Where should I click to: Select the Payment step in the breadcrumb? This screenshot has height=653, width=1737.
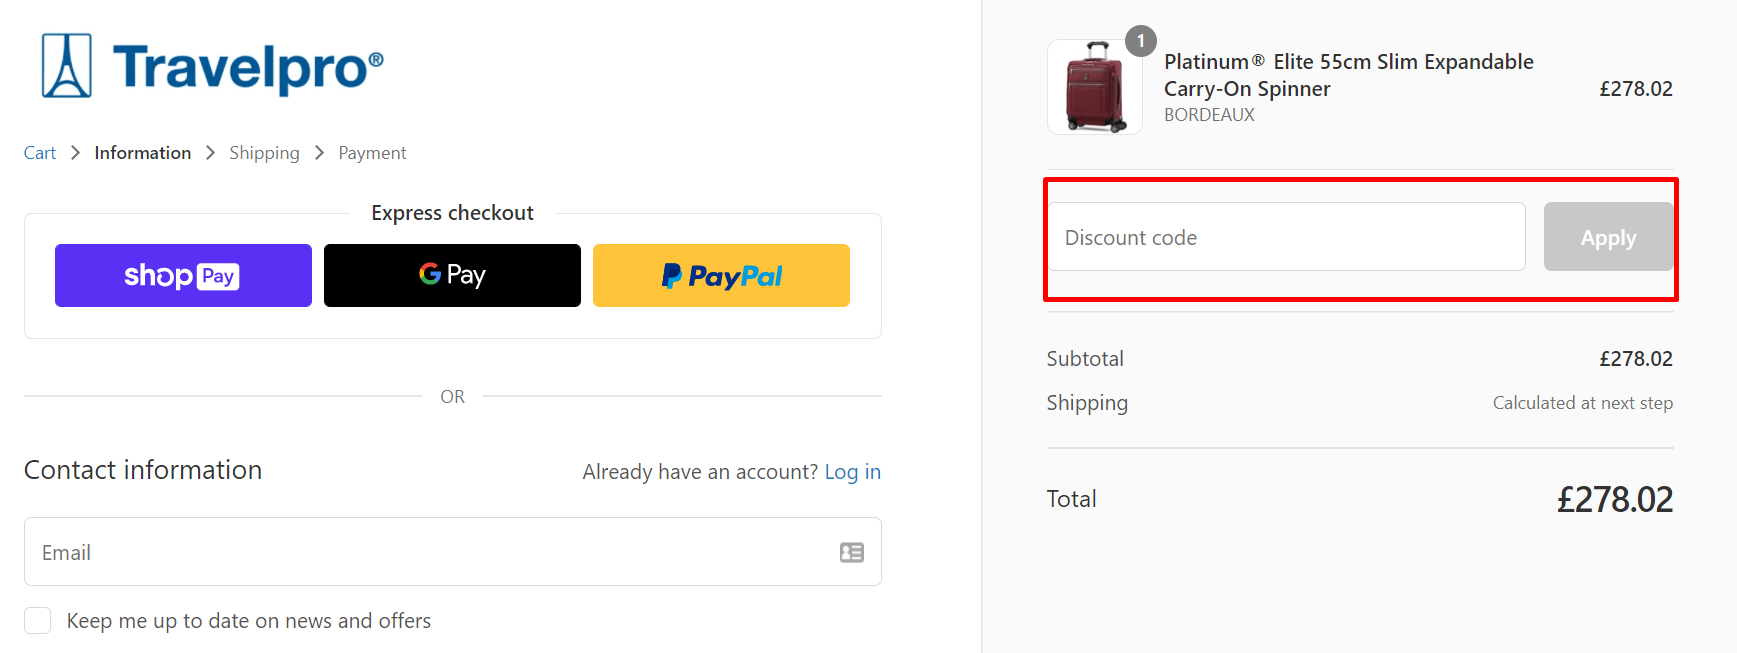click(371, 152)
